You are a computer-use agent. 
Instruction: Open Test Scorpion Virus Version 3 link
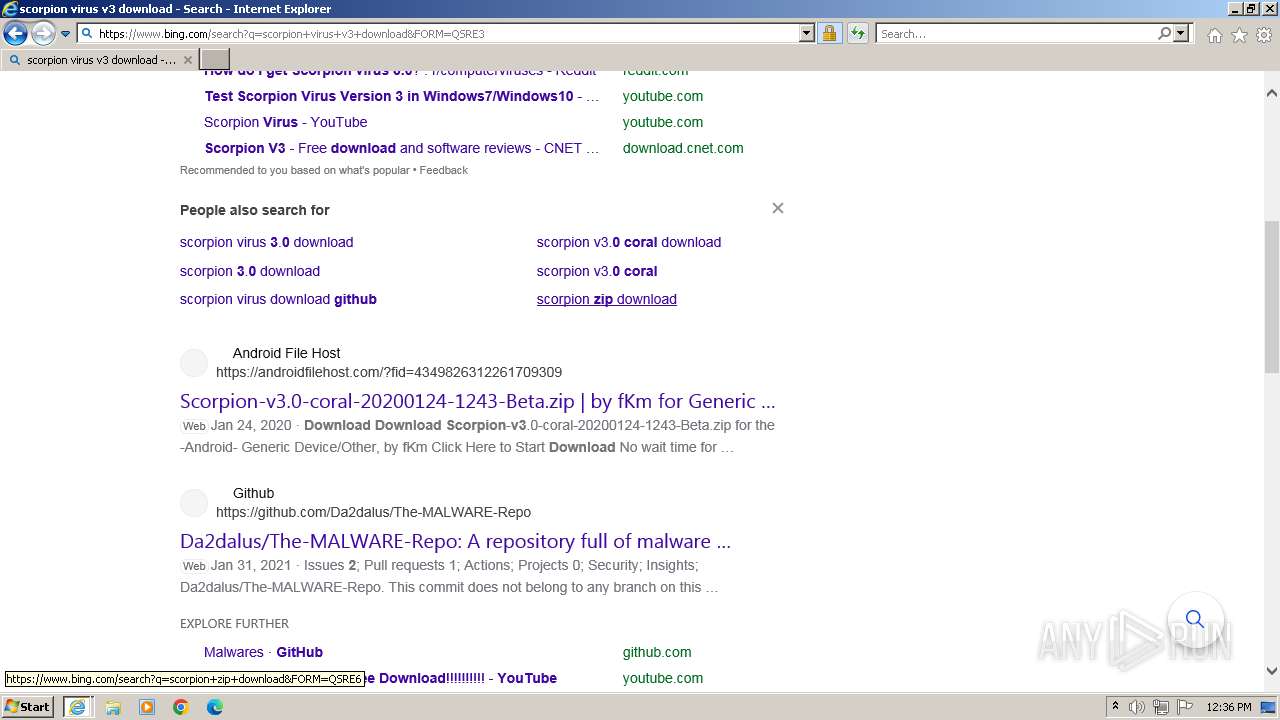402,96
